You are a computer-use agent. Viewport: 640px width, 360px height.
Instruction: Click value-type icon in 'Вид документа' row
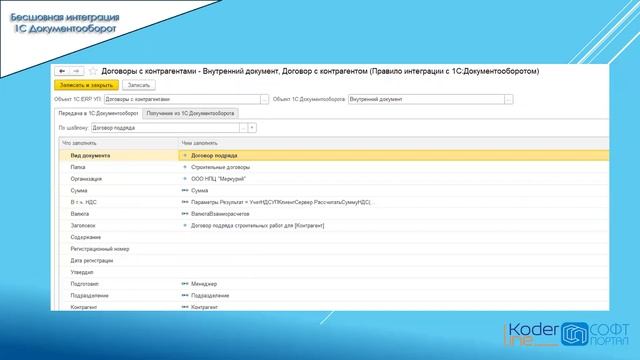(185, 156)
